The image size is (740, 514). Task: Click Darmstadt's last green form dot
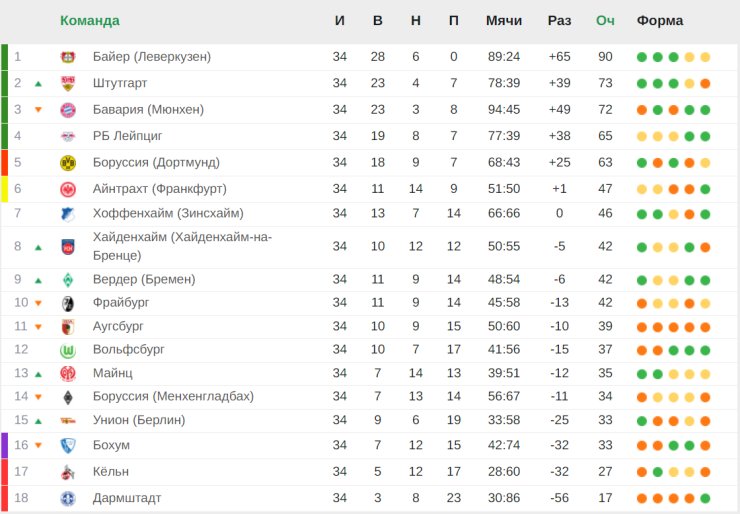coord(705,498)
